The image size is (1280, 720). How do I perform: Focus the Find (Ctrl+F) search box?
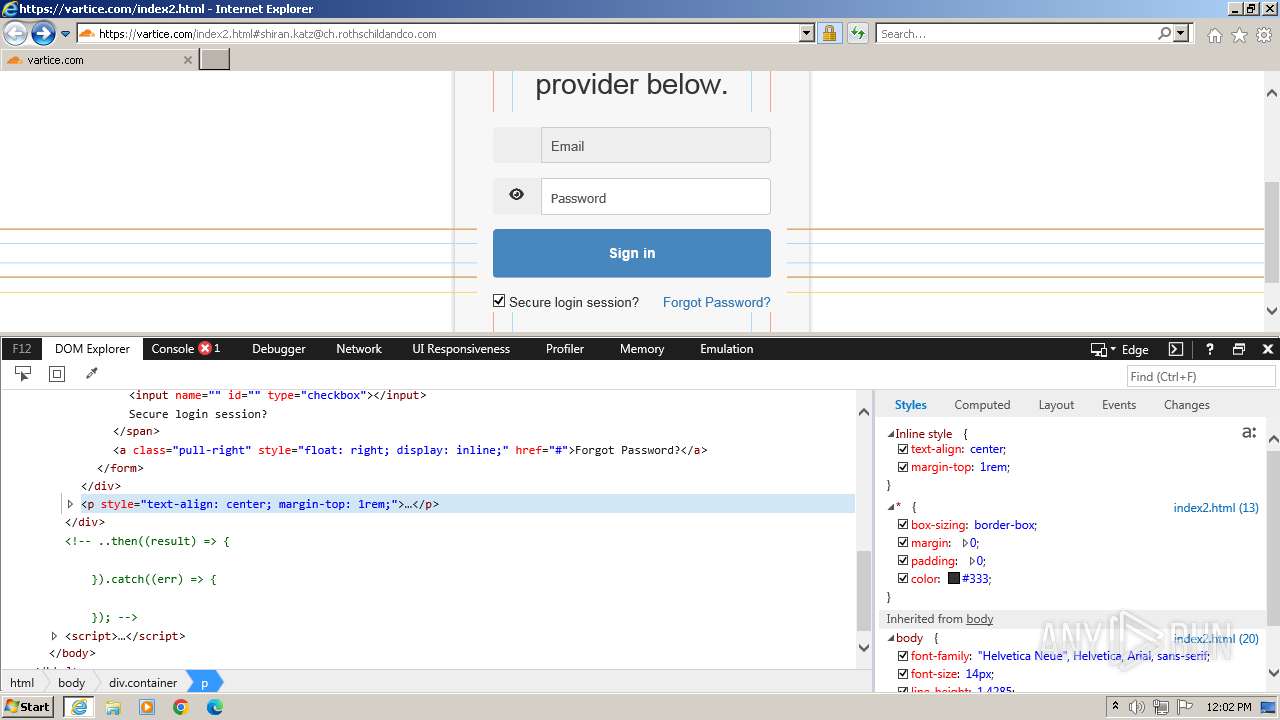click(x=1200, y=376)
